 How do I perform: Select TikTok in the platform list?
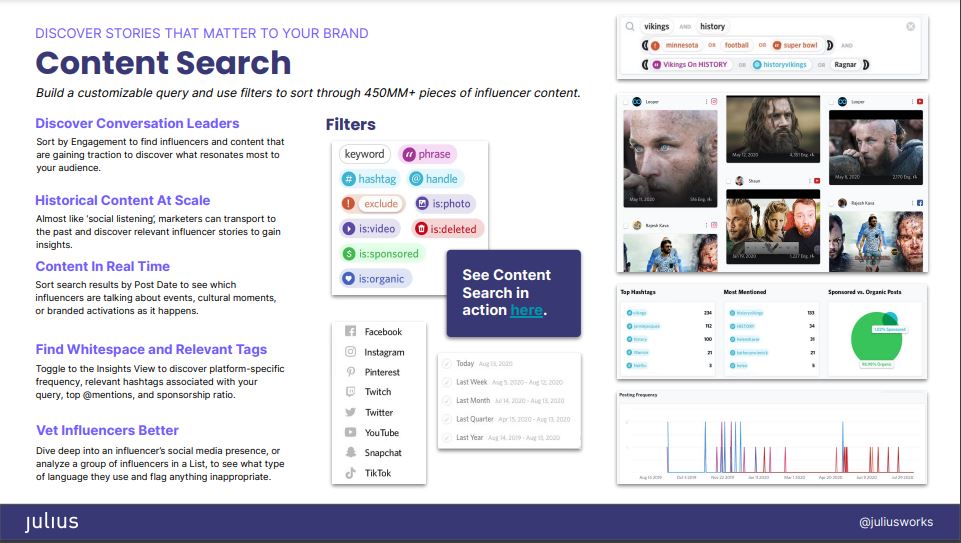(379, 473)
